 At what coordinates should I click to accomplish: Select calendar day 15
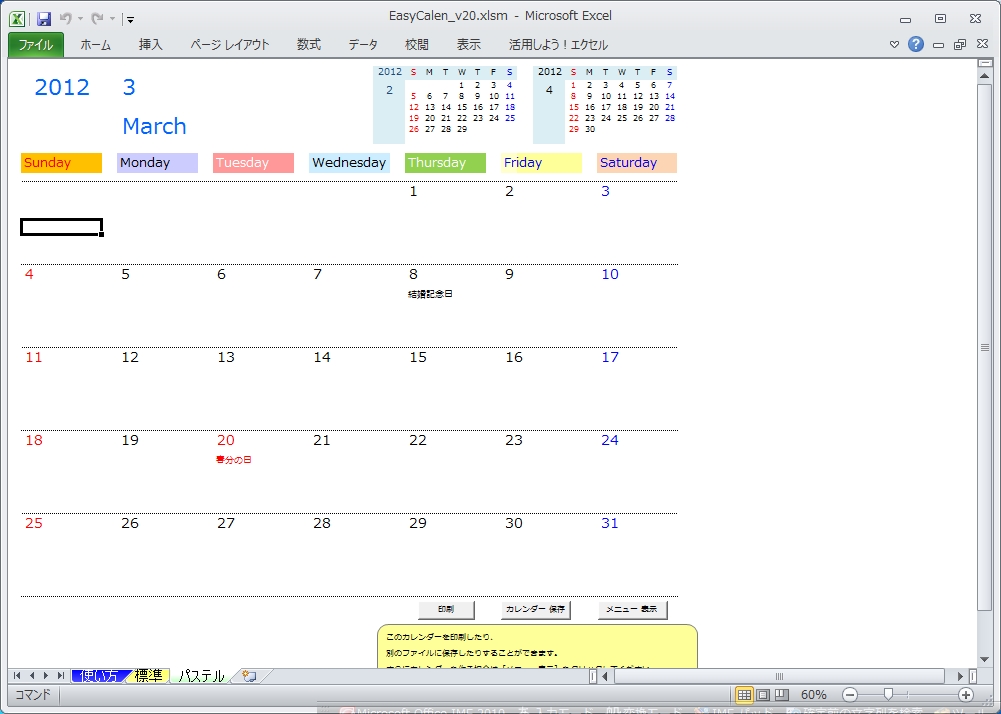coord(418,357)
